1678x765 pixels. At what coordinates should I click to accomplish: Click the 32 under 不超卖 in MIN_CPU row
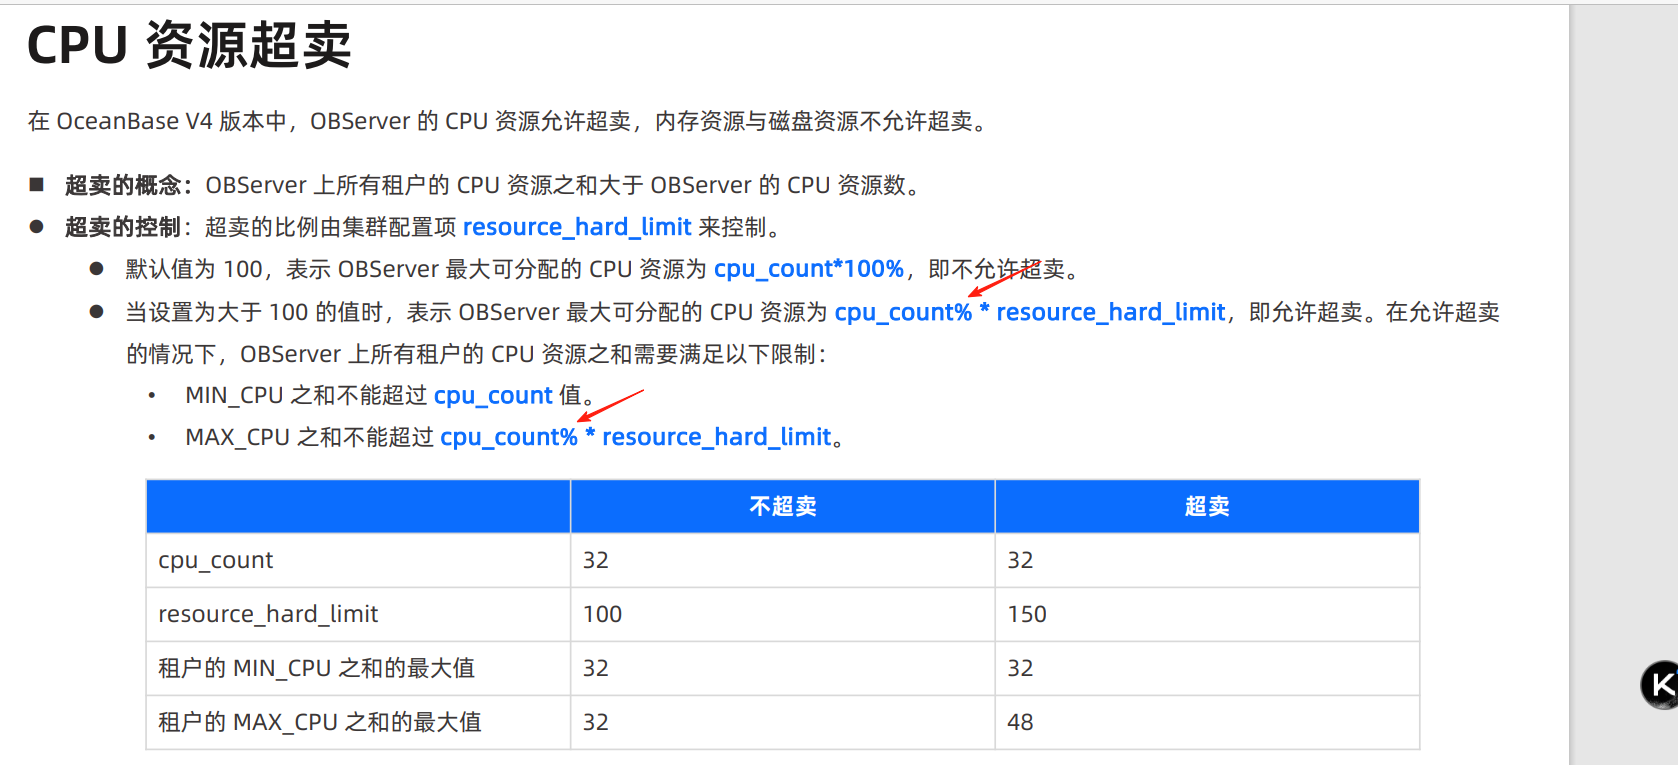click(596, 668)
